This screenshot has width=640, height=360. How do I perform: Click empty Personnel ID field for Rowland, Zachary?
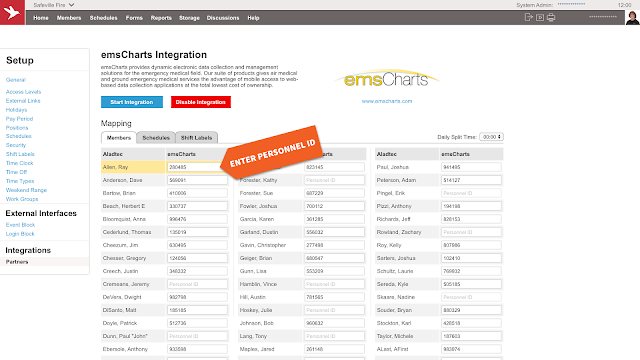pos(471,232)
